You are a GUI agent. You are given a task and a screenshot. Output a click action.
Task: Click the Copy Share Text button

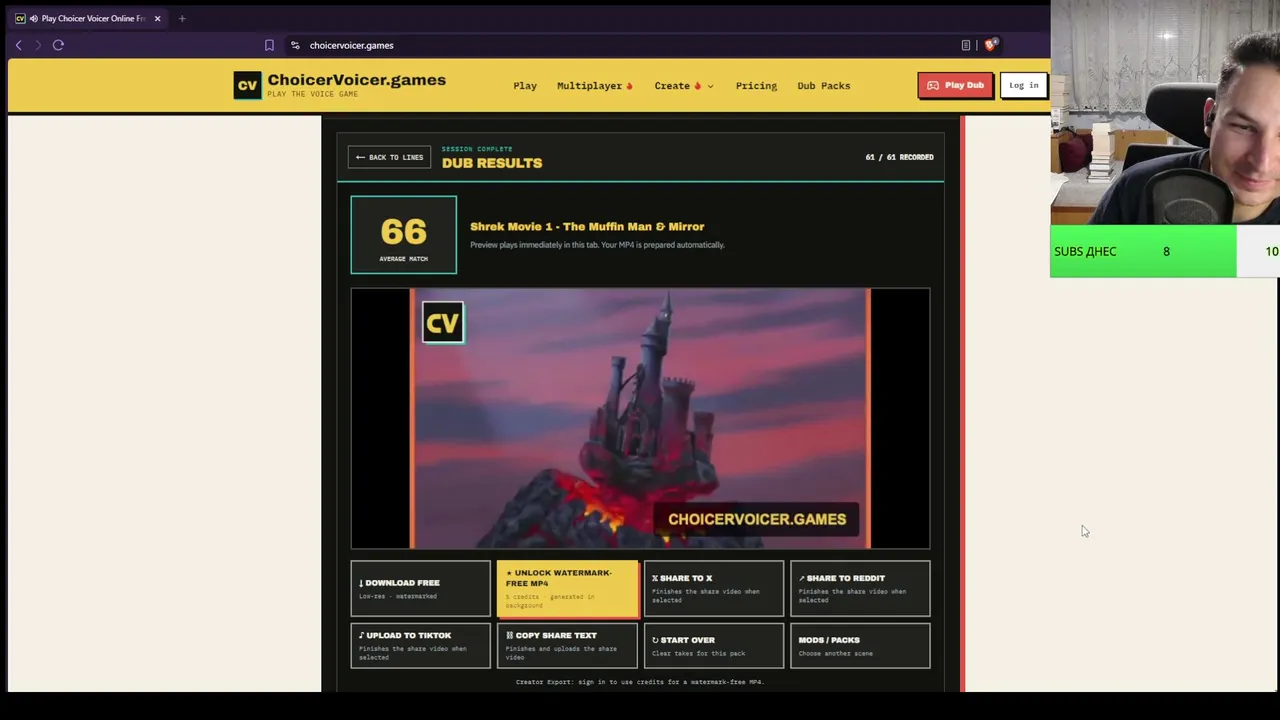pyautogui.click(x=567, y=645)
